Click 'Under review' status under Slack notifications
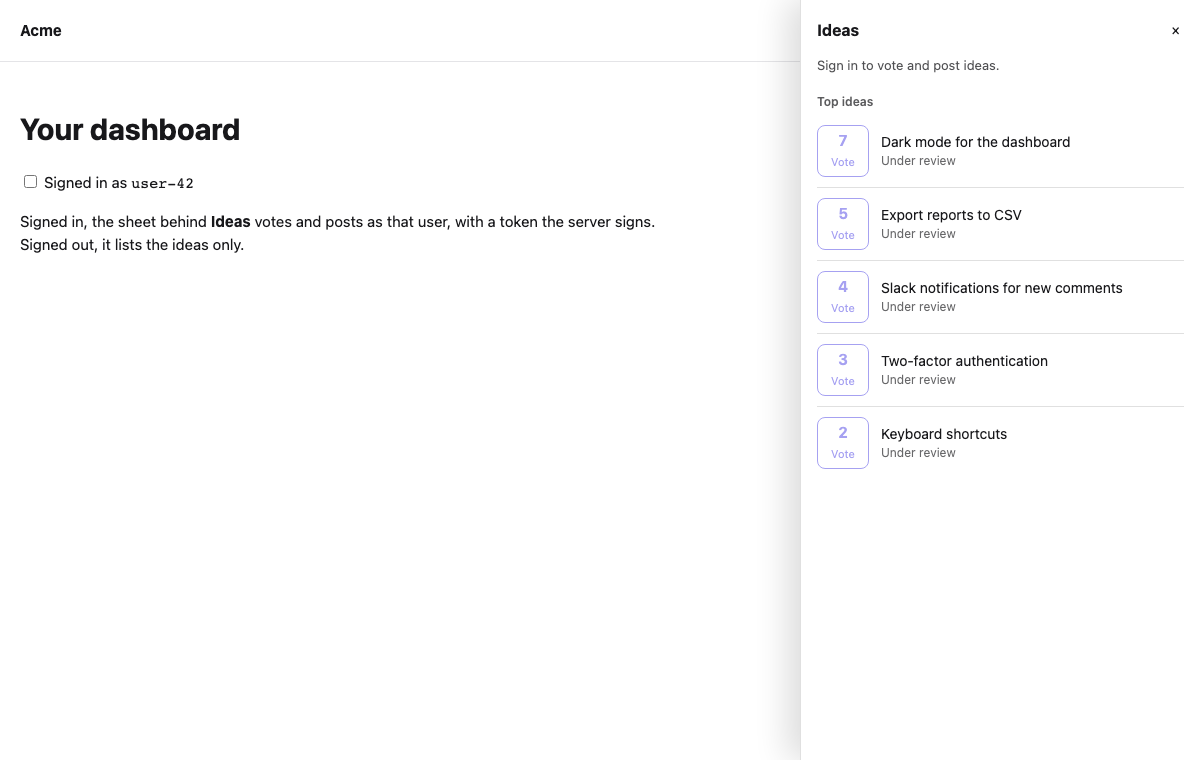 (918, 307)
